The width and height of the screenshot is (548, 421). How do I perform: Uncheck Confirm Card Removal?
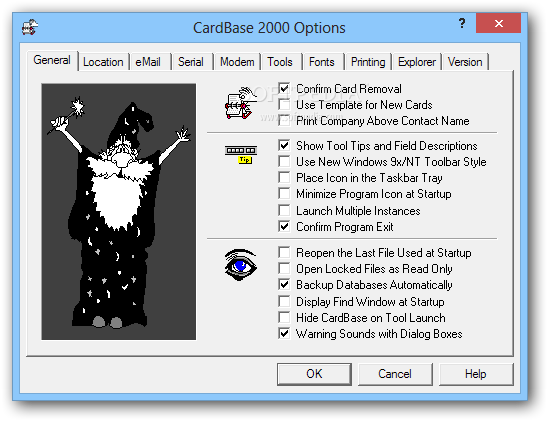[284, 88]
